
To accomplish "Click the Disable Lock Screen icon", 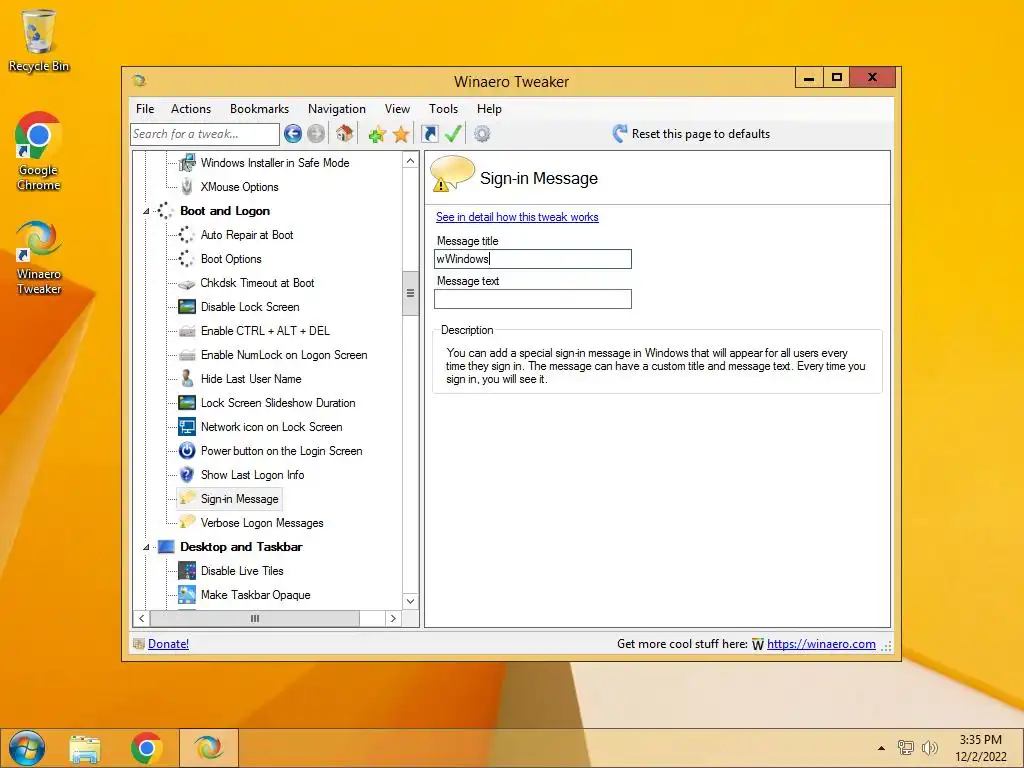I will pyautogui.click(x=187, y=307).
